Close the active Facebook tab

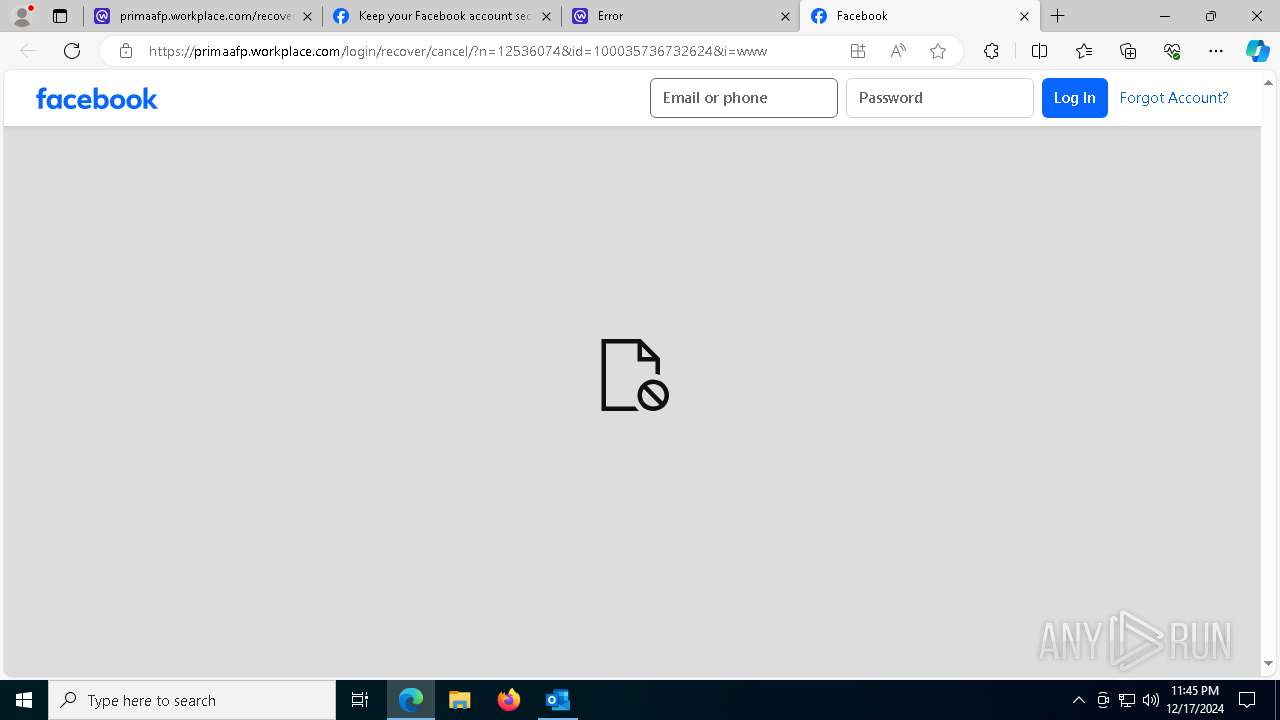click(x=1024, y=16)
